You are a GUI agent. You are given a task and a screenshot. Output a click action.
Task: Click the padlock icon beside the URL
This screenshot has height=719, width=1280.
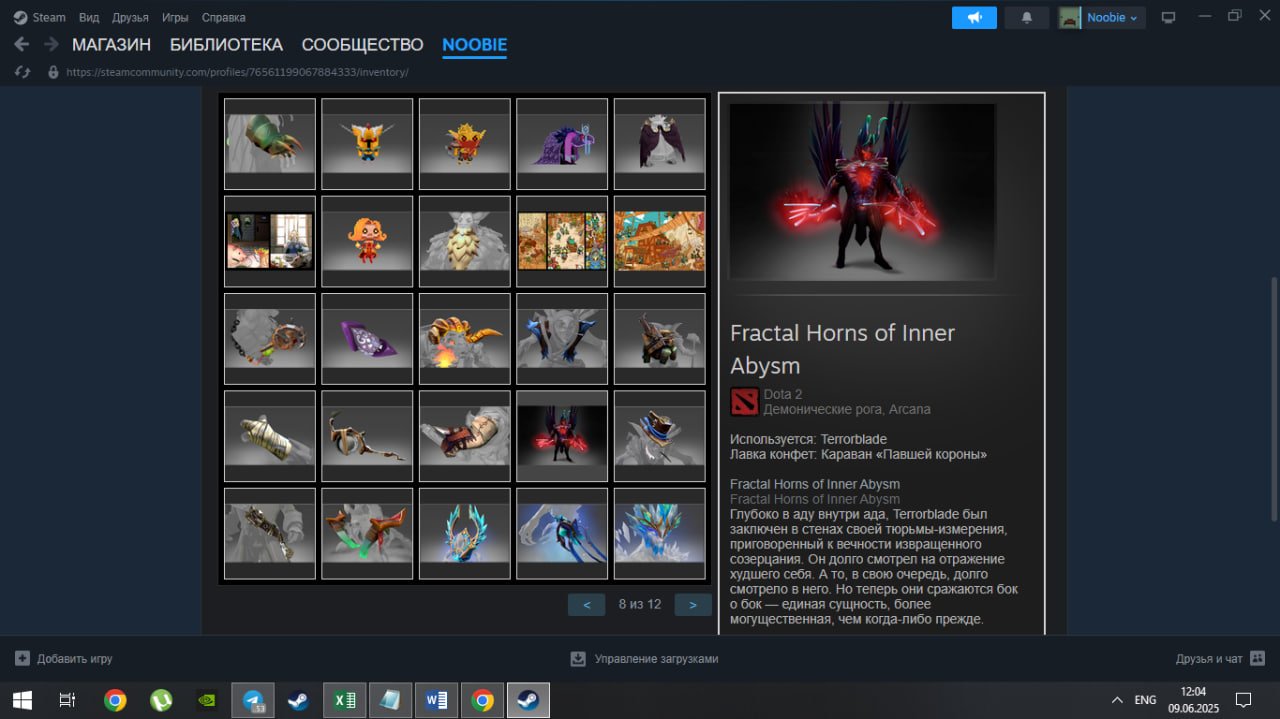[53, 72]
